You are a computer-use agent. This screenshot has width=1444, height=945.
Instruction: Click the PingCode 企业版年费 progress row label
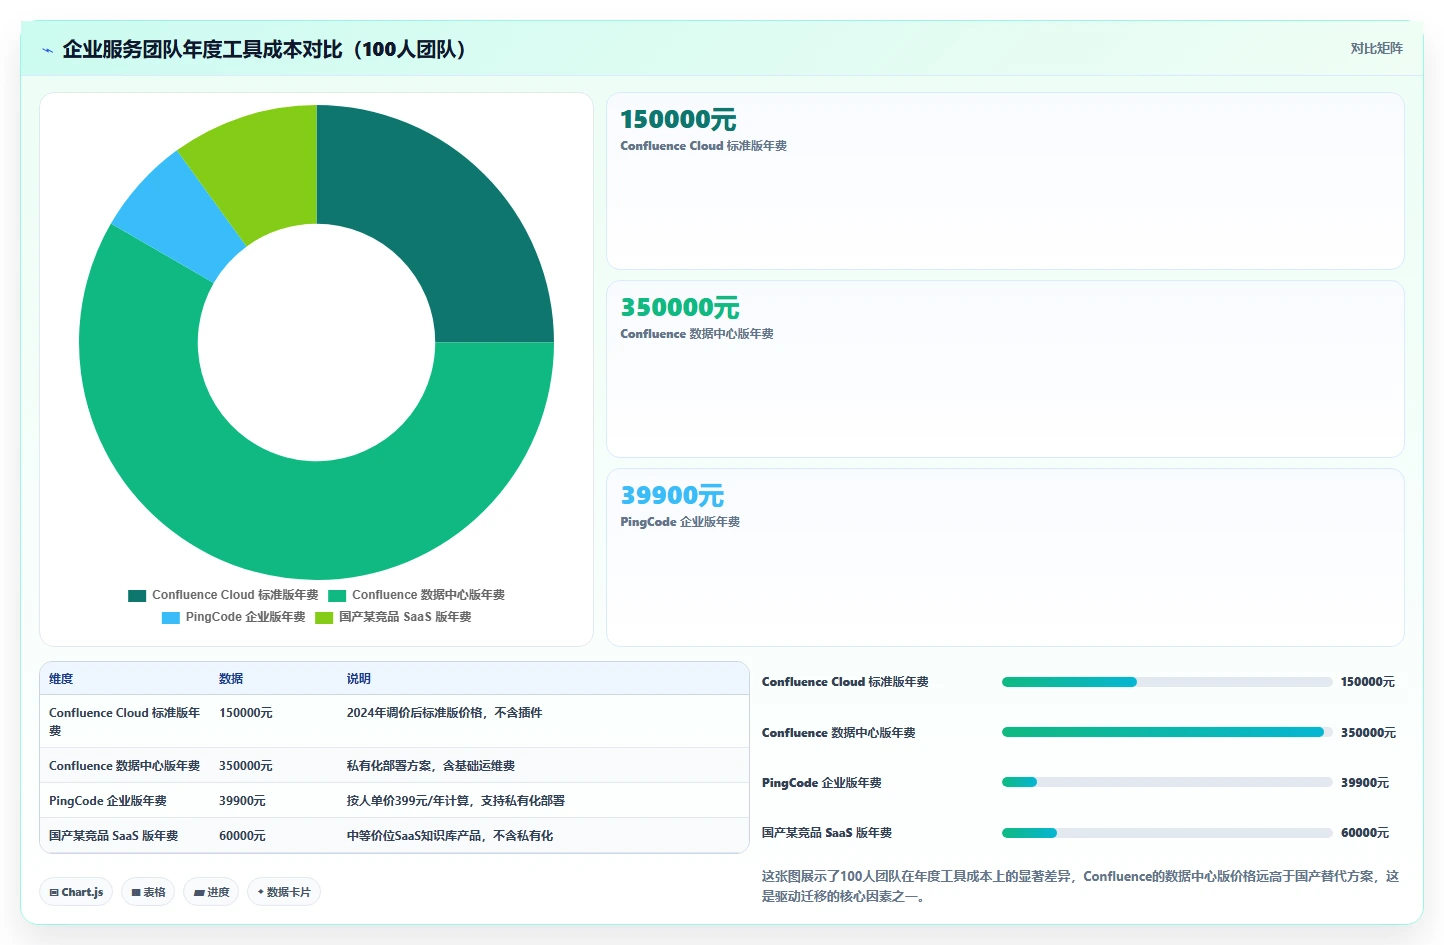(822, 783)
